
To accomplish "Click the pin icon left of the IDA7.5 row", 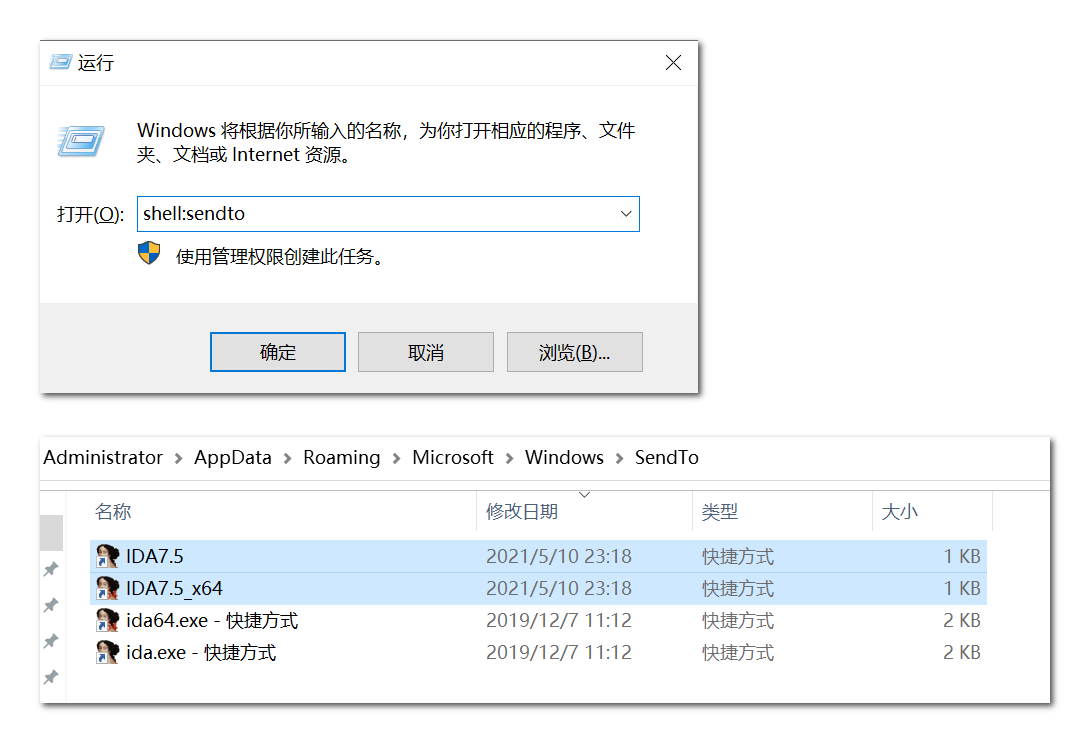I will 51,569.
